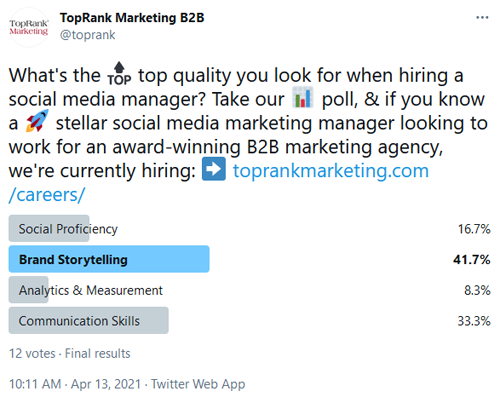
Task: Follow the /careers/ link text
Action: coord(47,195)
